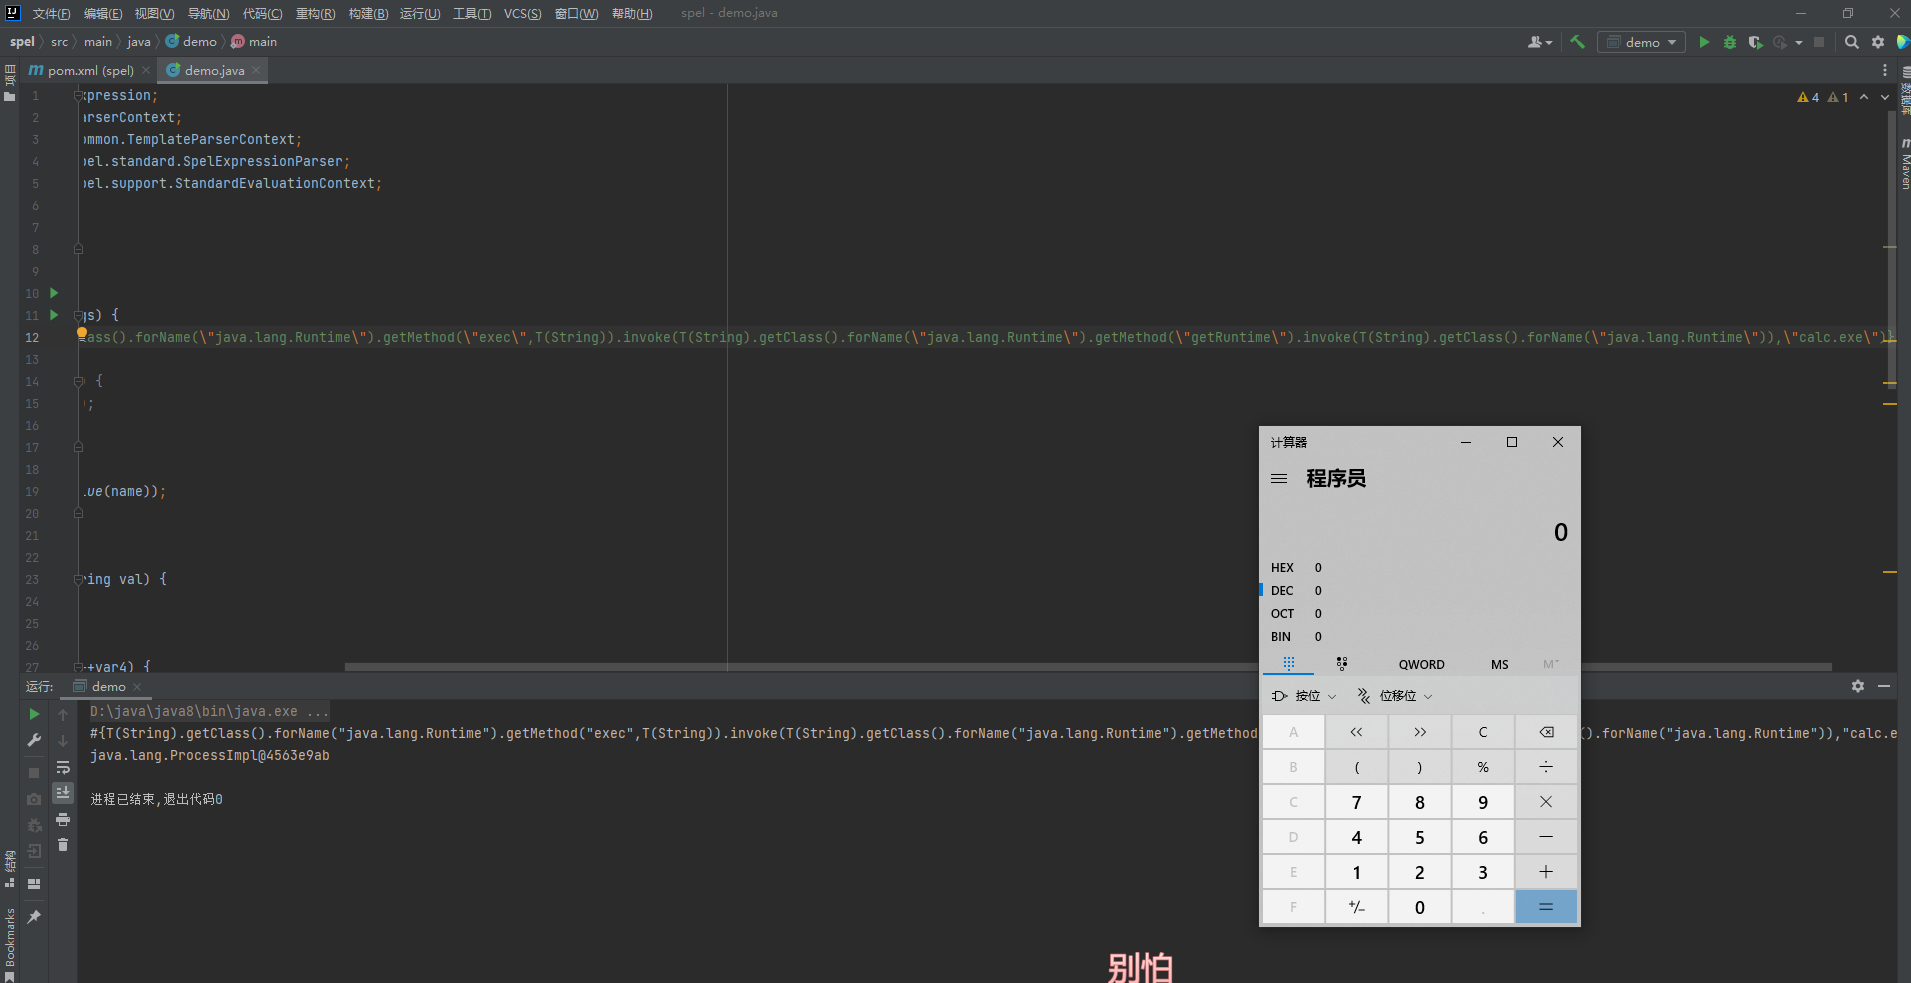Click the main method breadcrumb
This screenshot has height=983, width=1911.
click(x=254, y=41)
